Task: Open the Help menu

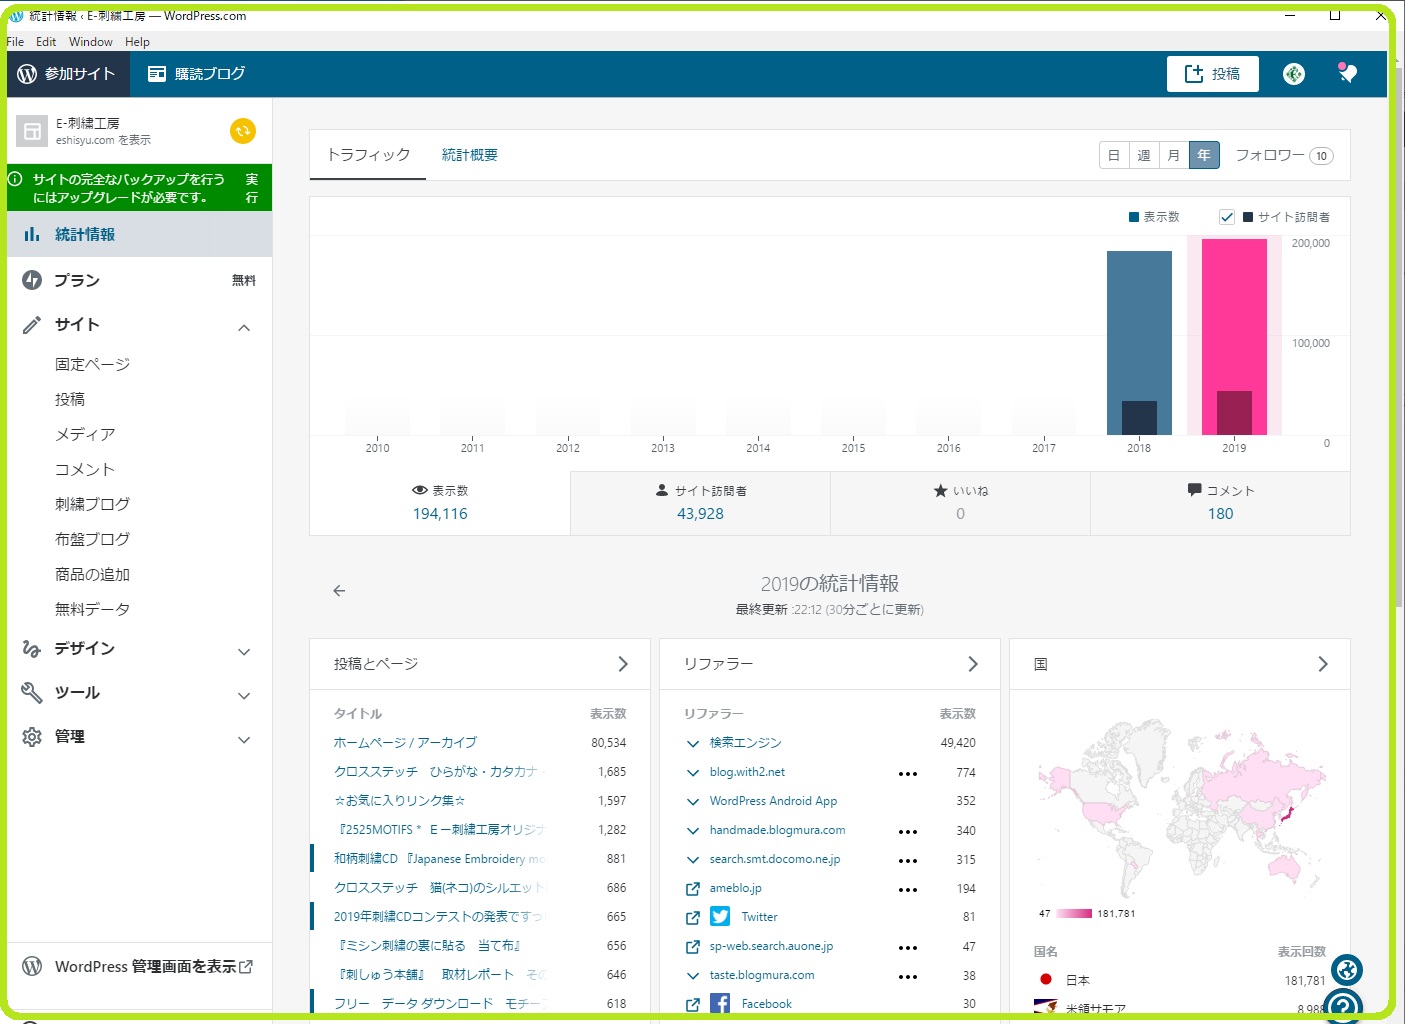Action: 138,42
